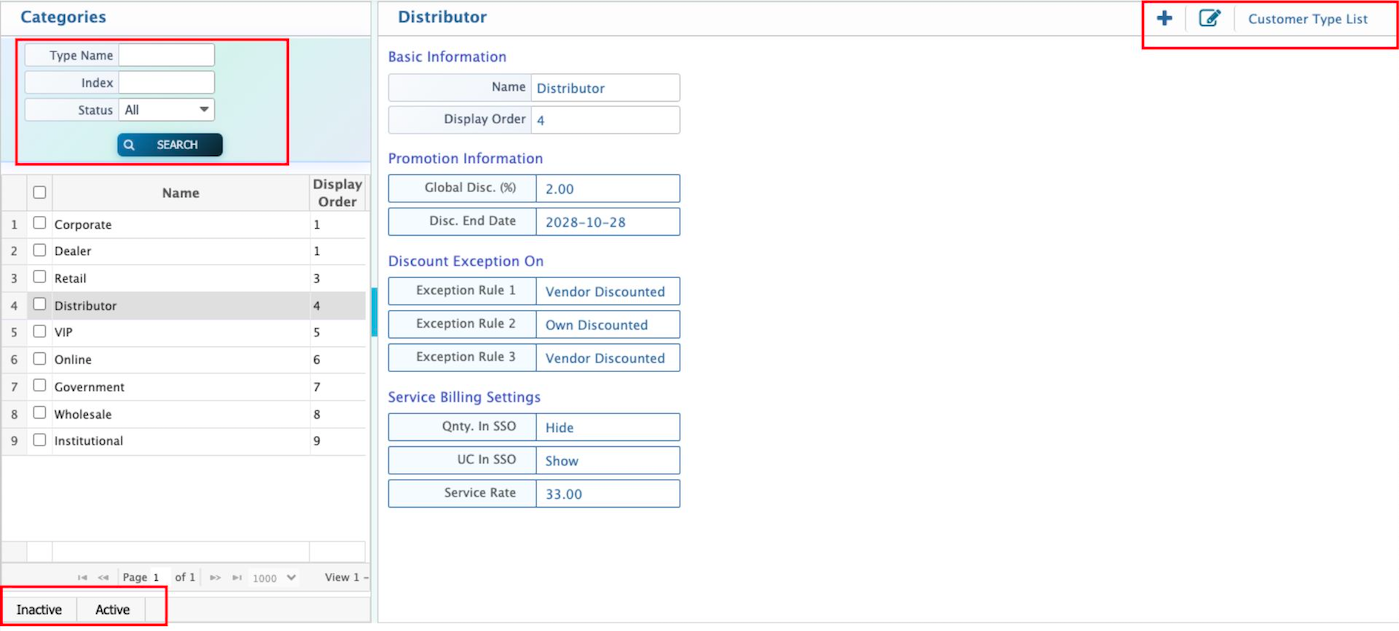Switch to the Active tab

[112, 610]
